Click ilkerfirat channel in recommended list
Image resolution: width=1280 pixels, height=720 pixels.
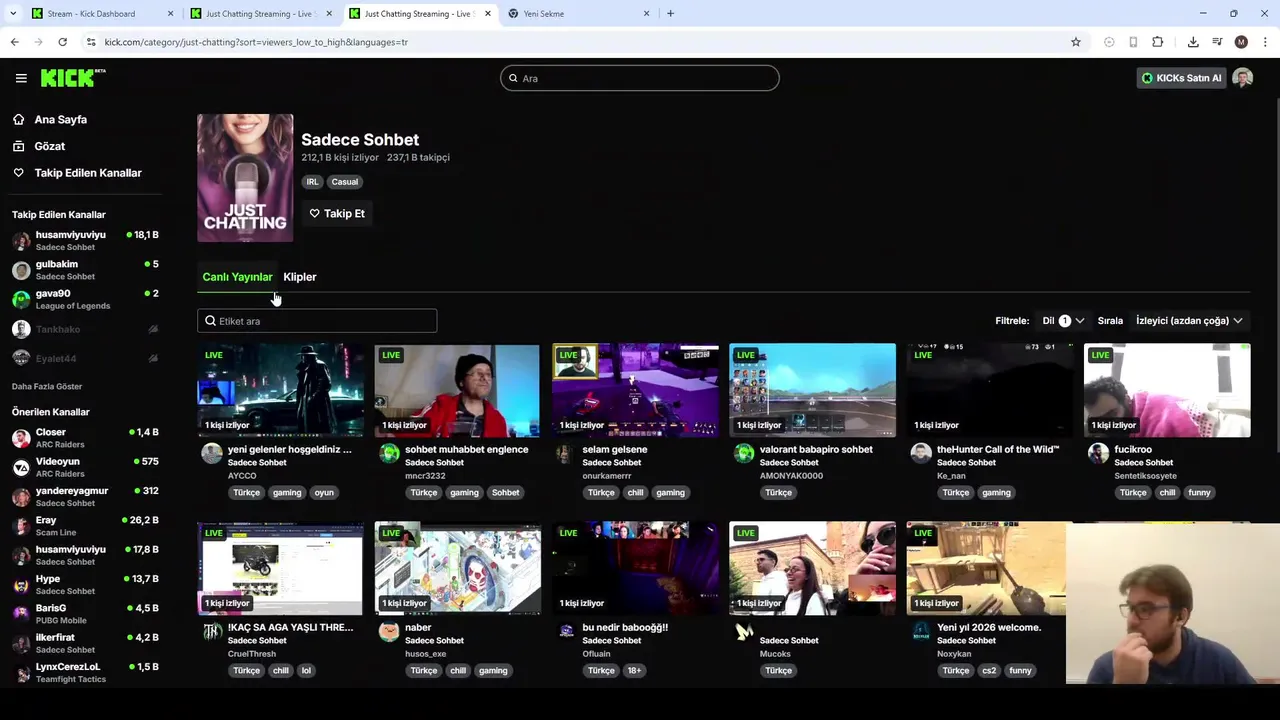tap(84, 643)
